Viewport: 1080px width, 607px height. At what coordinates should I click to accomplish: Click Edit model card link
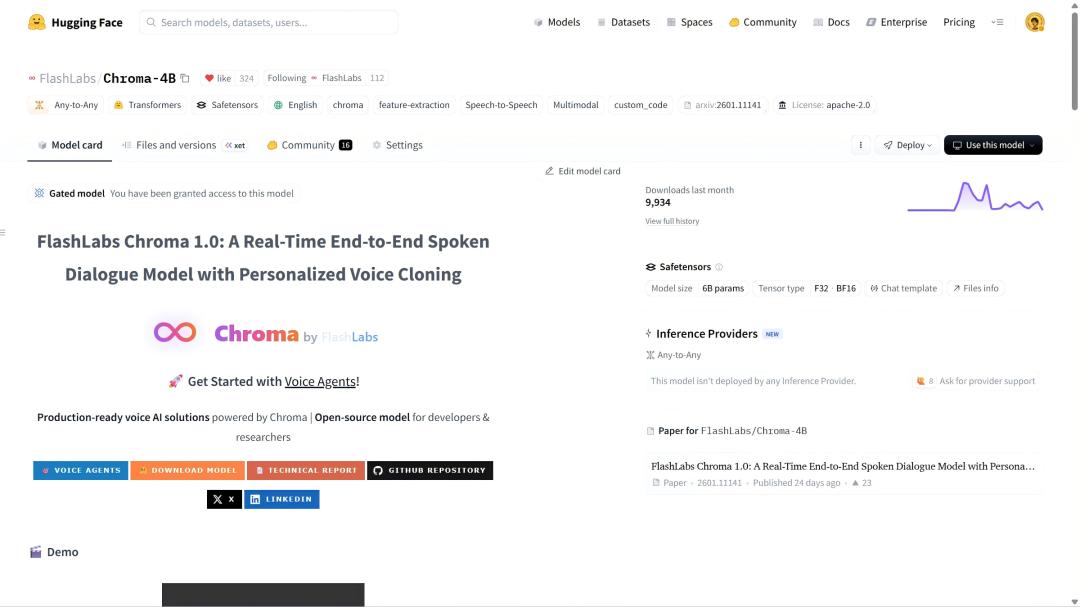point(583,171)
